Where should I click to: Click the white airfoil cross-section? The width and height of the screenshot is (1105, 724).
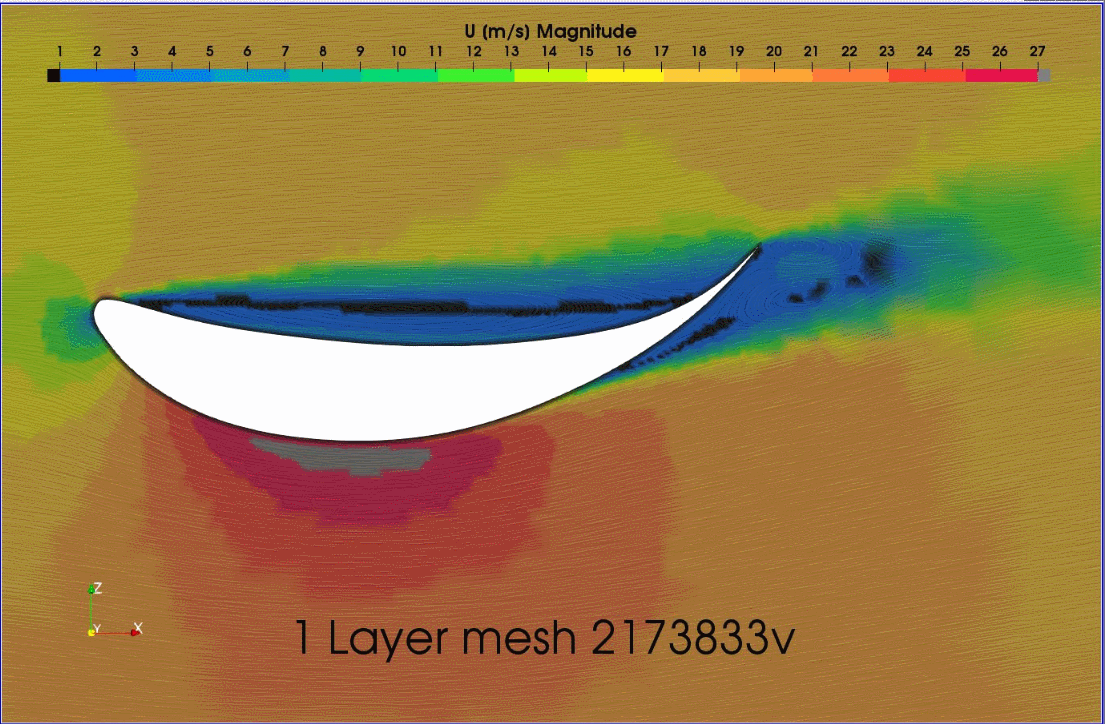(x=395, y=384)
